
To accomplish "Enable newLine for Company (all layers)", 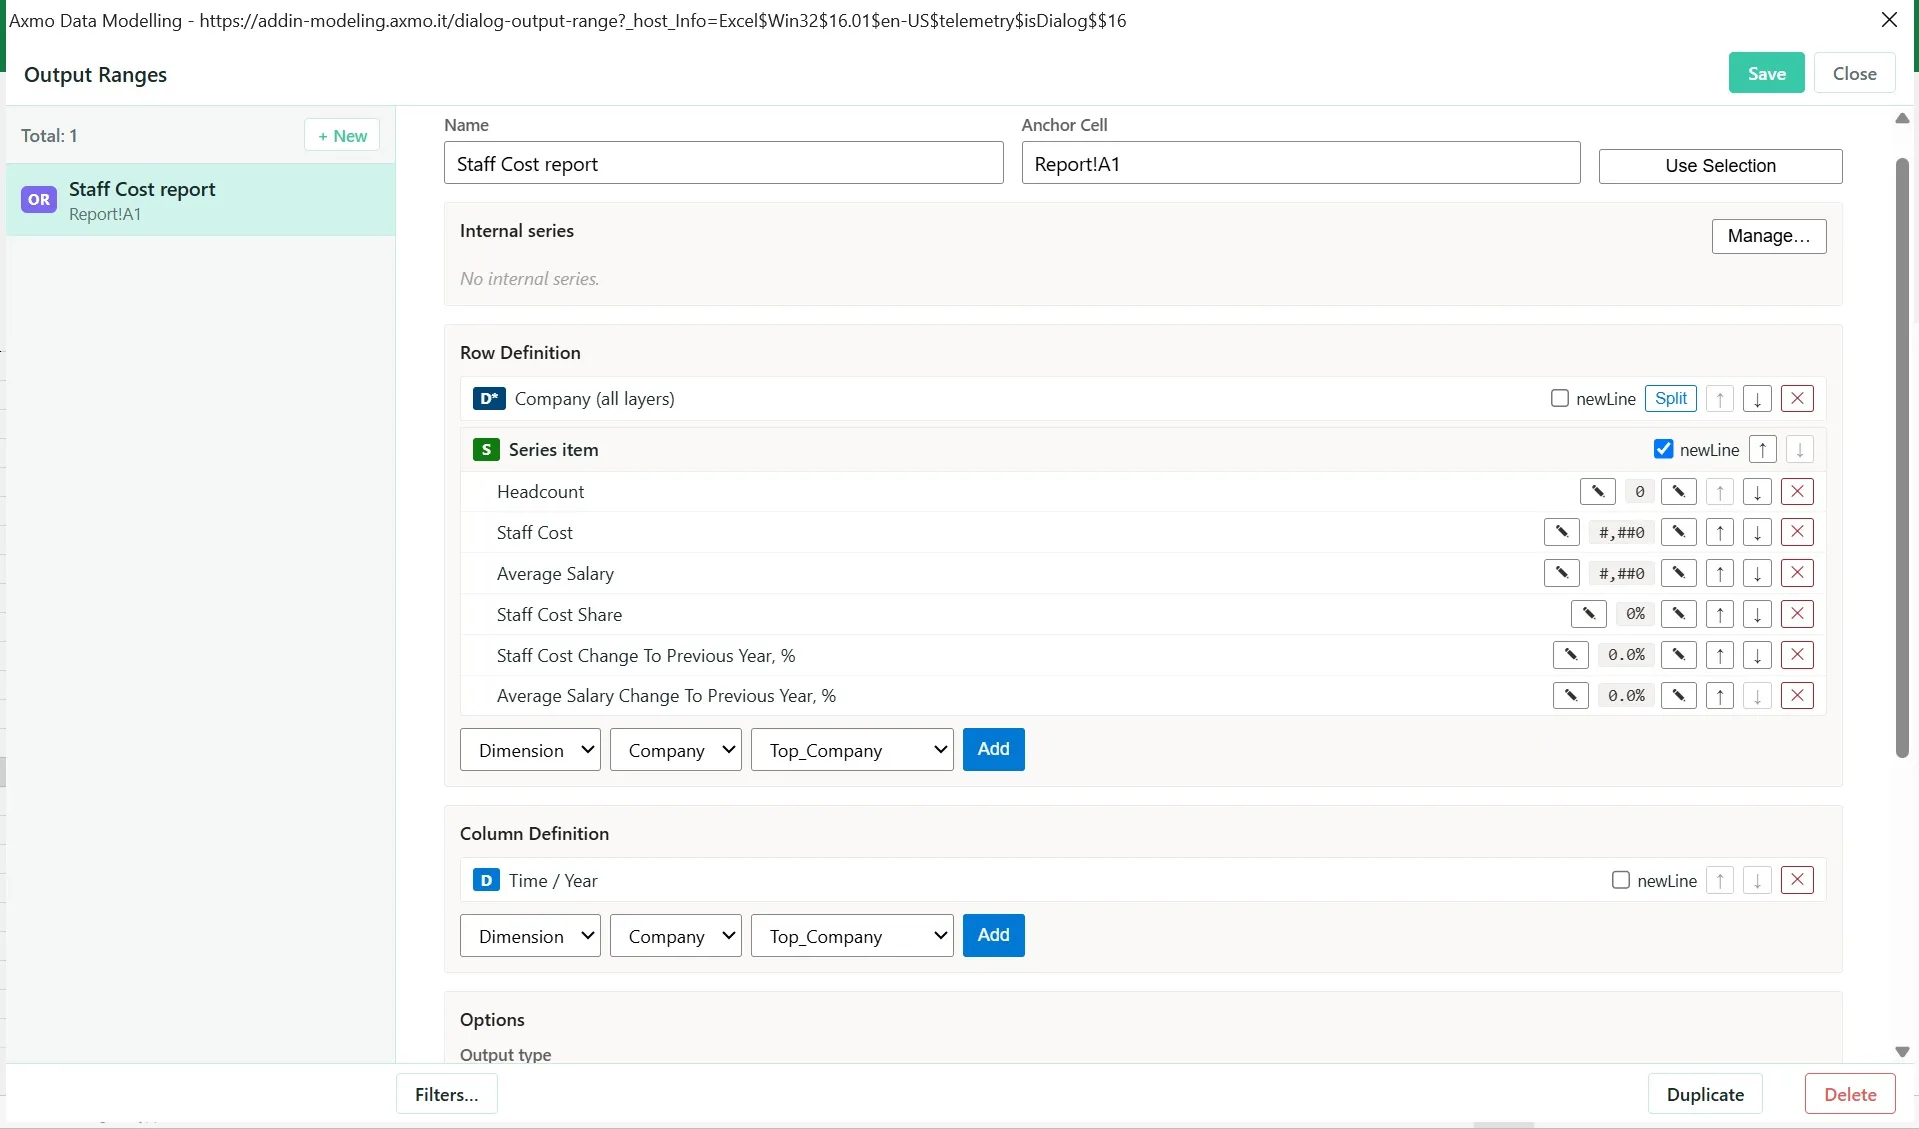I will click(1560, 399).
